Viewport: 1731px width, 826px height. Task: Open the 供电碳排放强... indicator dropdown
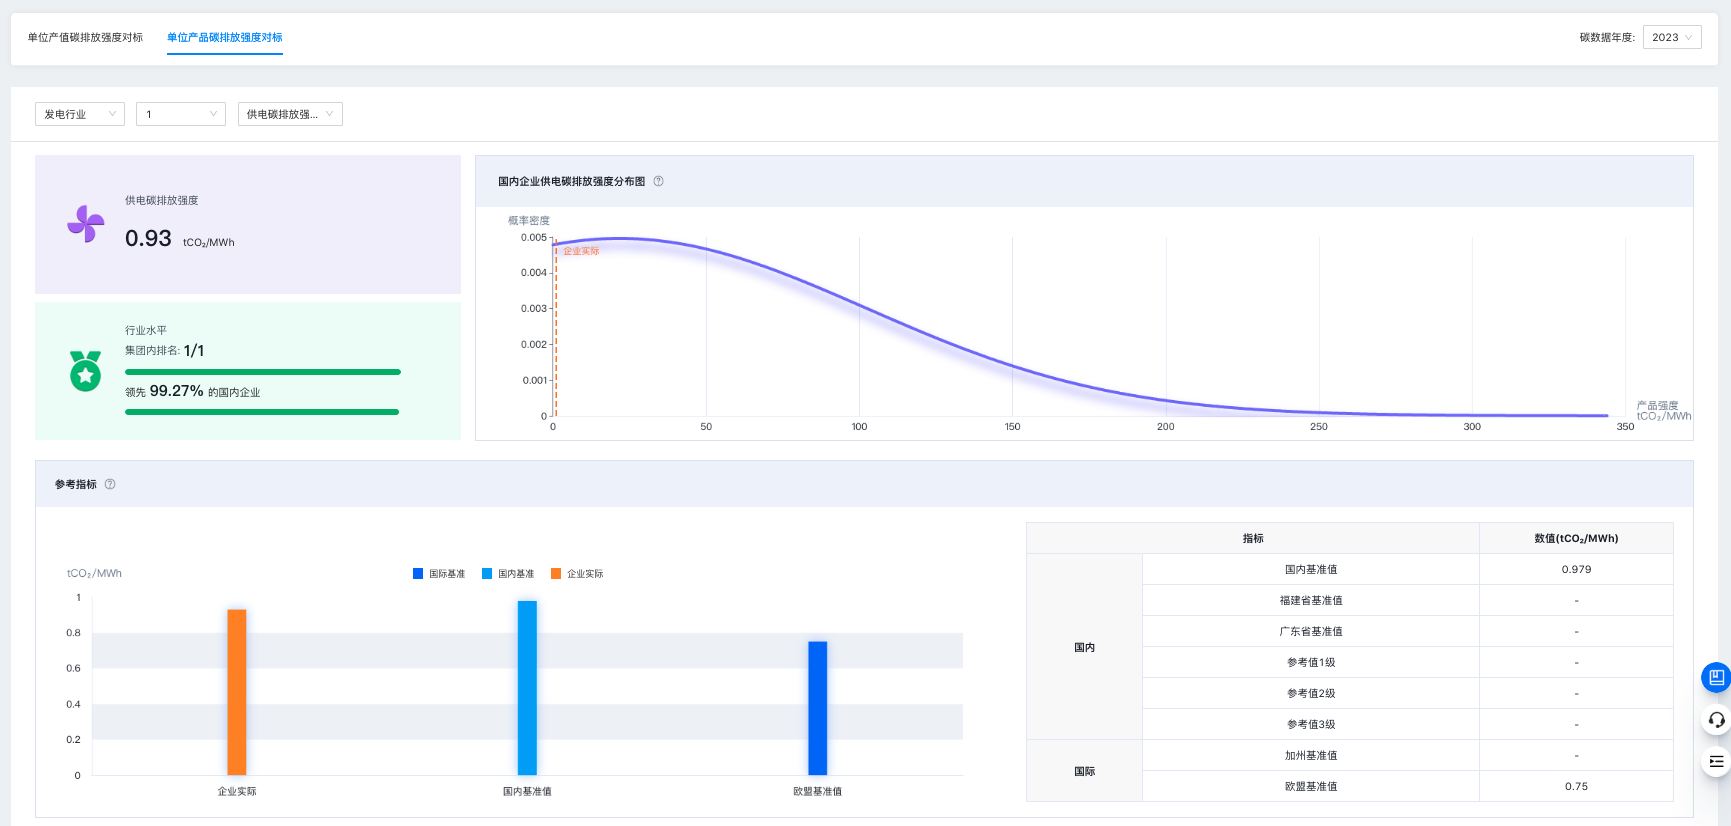290,114
